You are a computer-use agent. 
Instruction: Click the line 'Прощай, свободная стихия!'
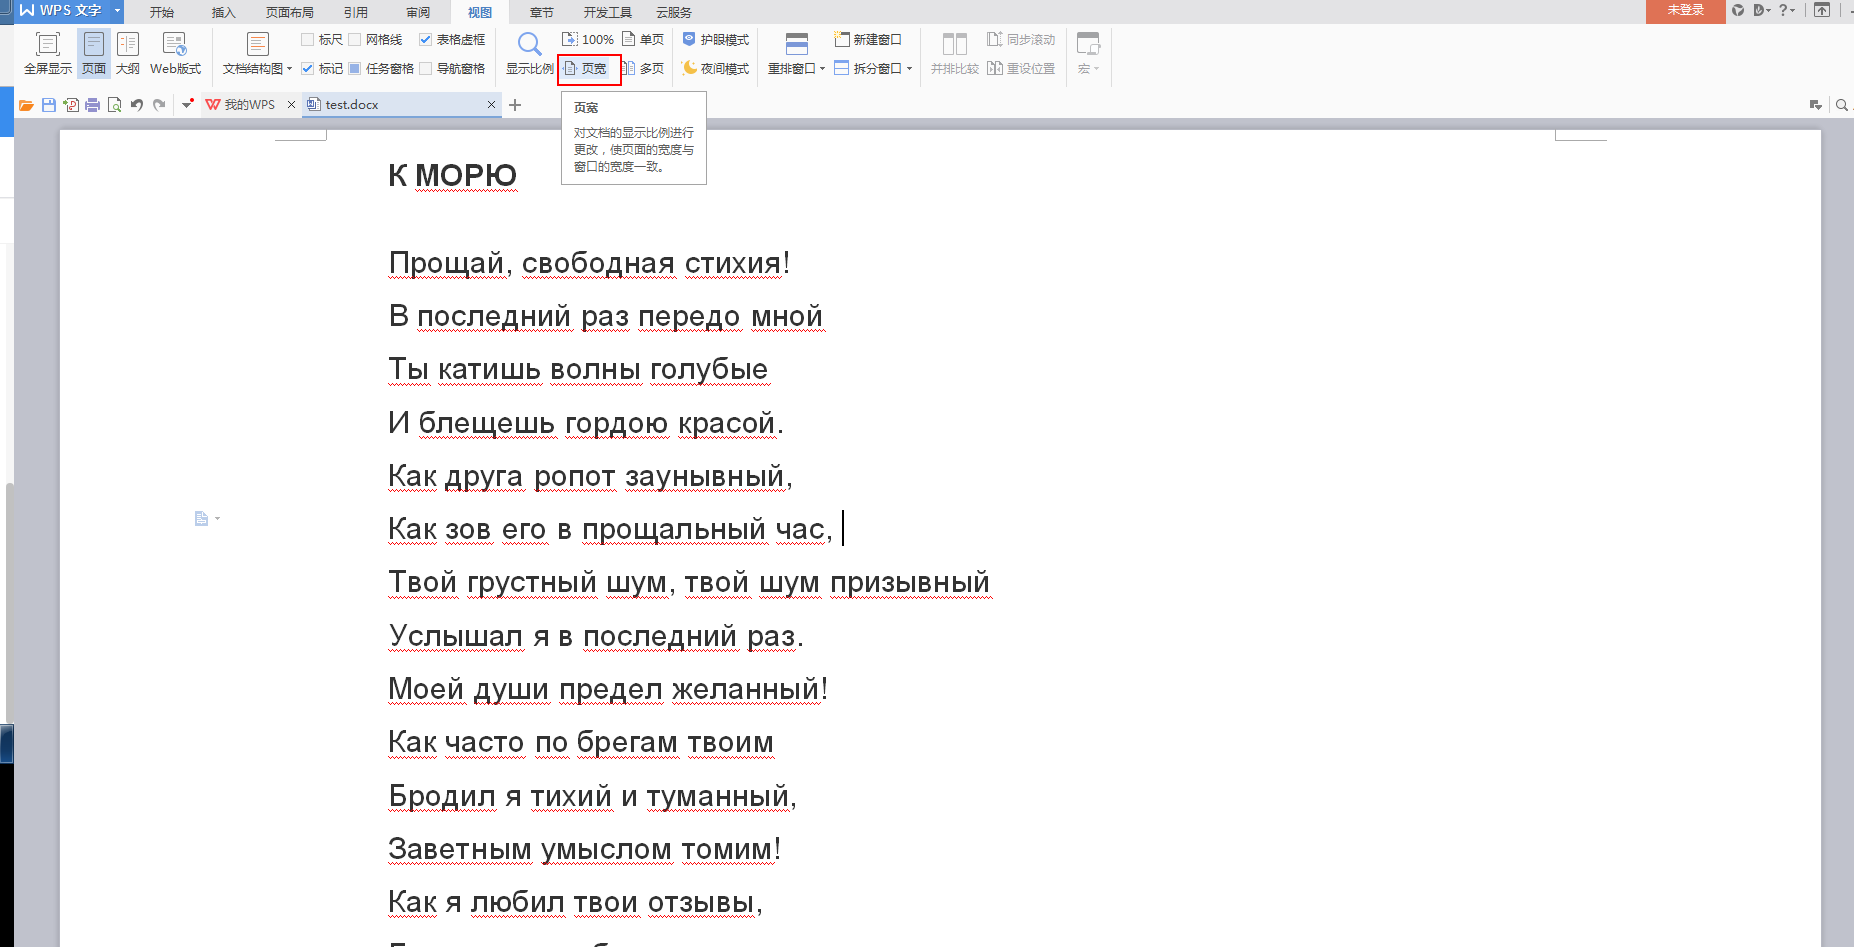(589, 263)
